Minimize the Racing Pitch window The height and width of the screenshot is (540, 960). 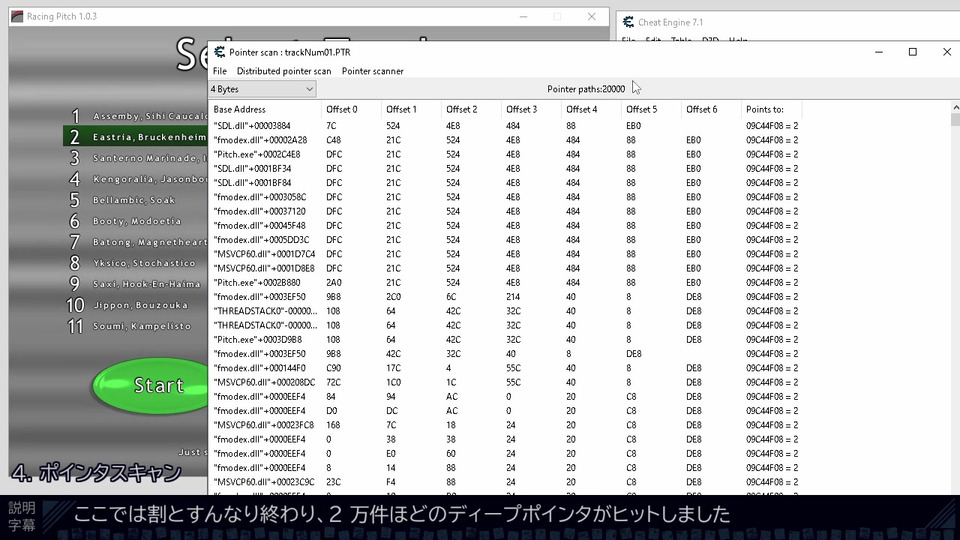523,17
